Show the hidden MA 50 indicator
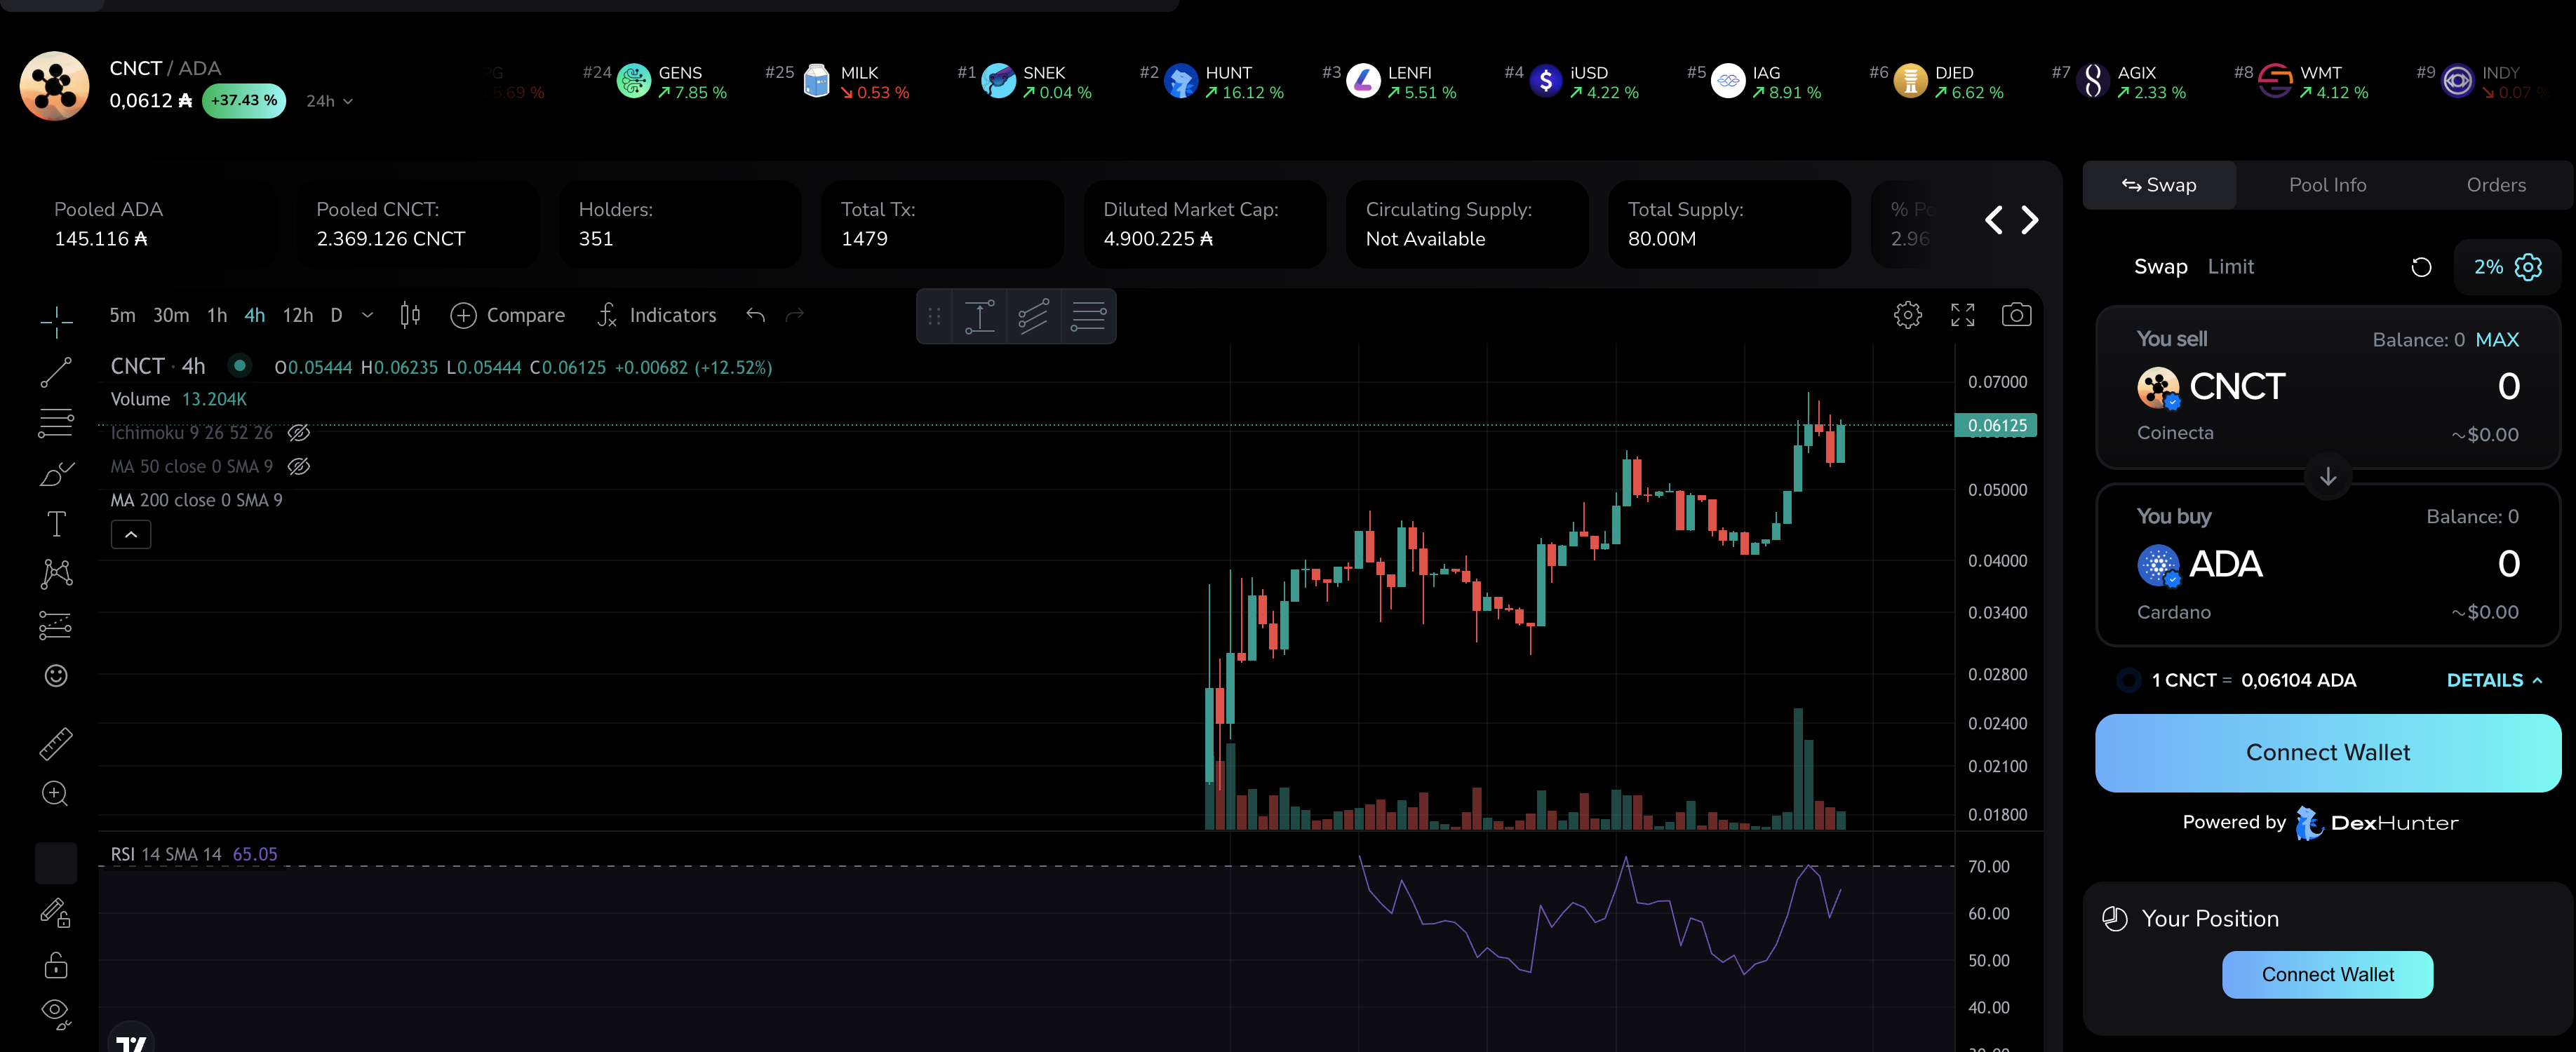This screenshot has width=2576, height=1052. (299, 467)
